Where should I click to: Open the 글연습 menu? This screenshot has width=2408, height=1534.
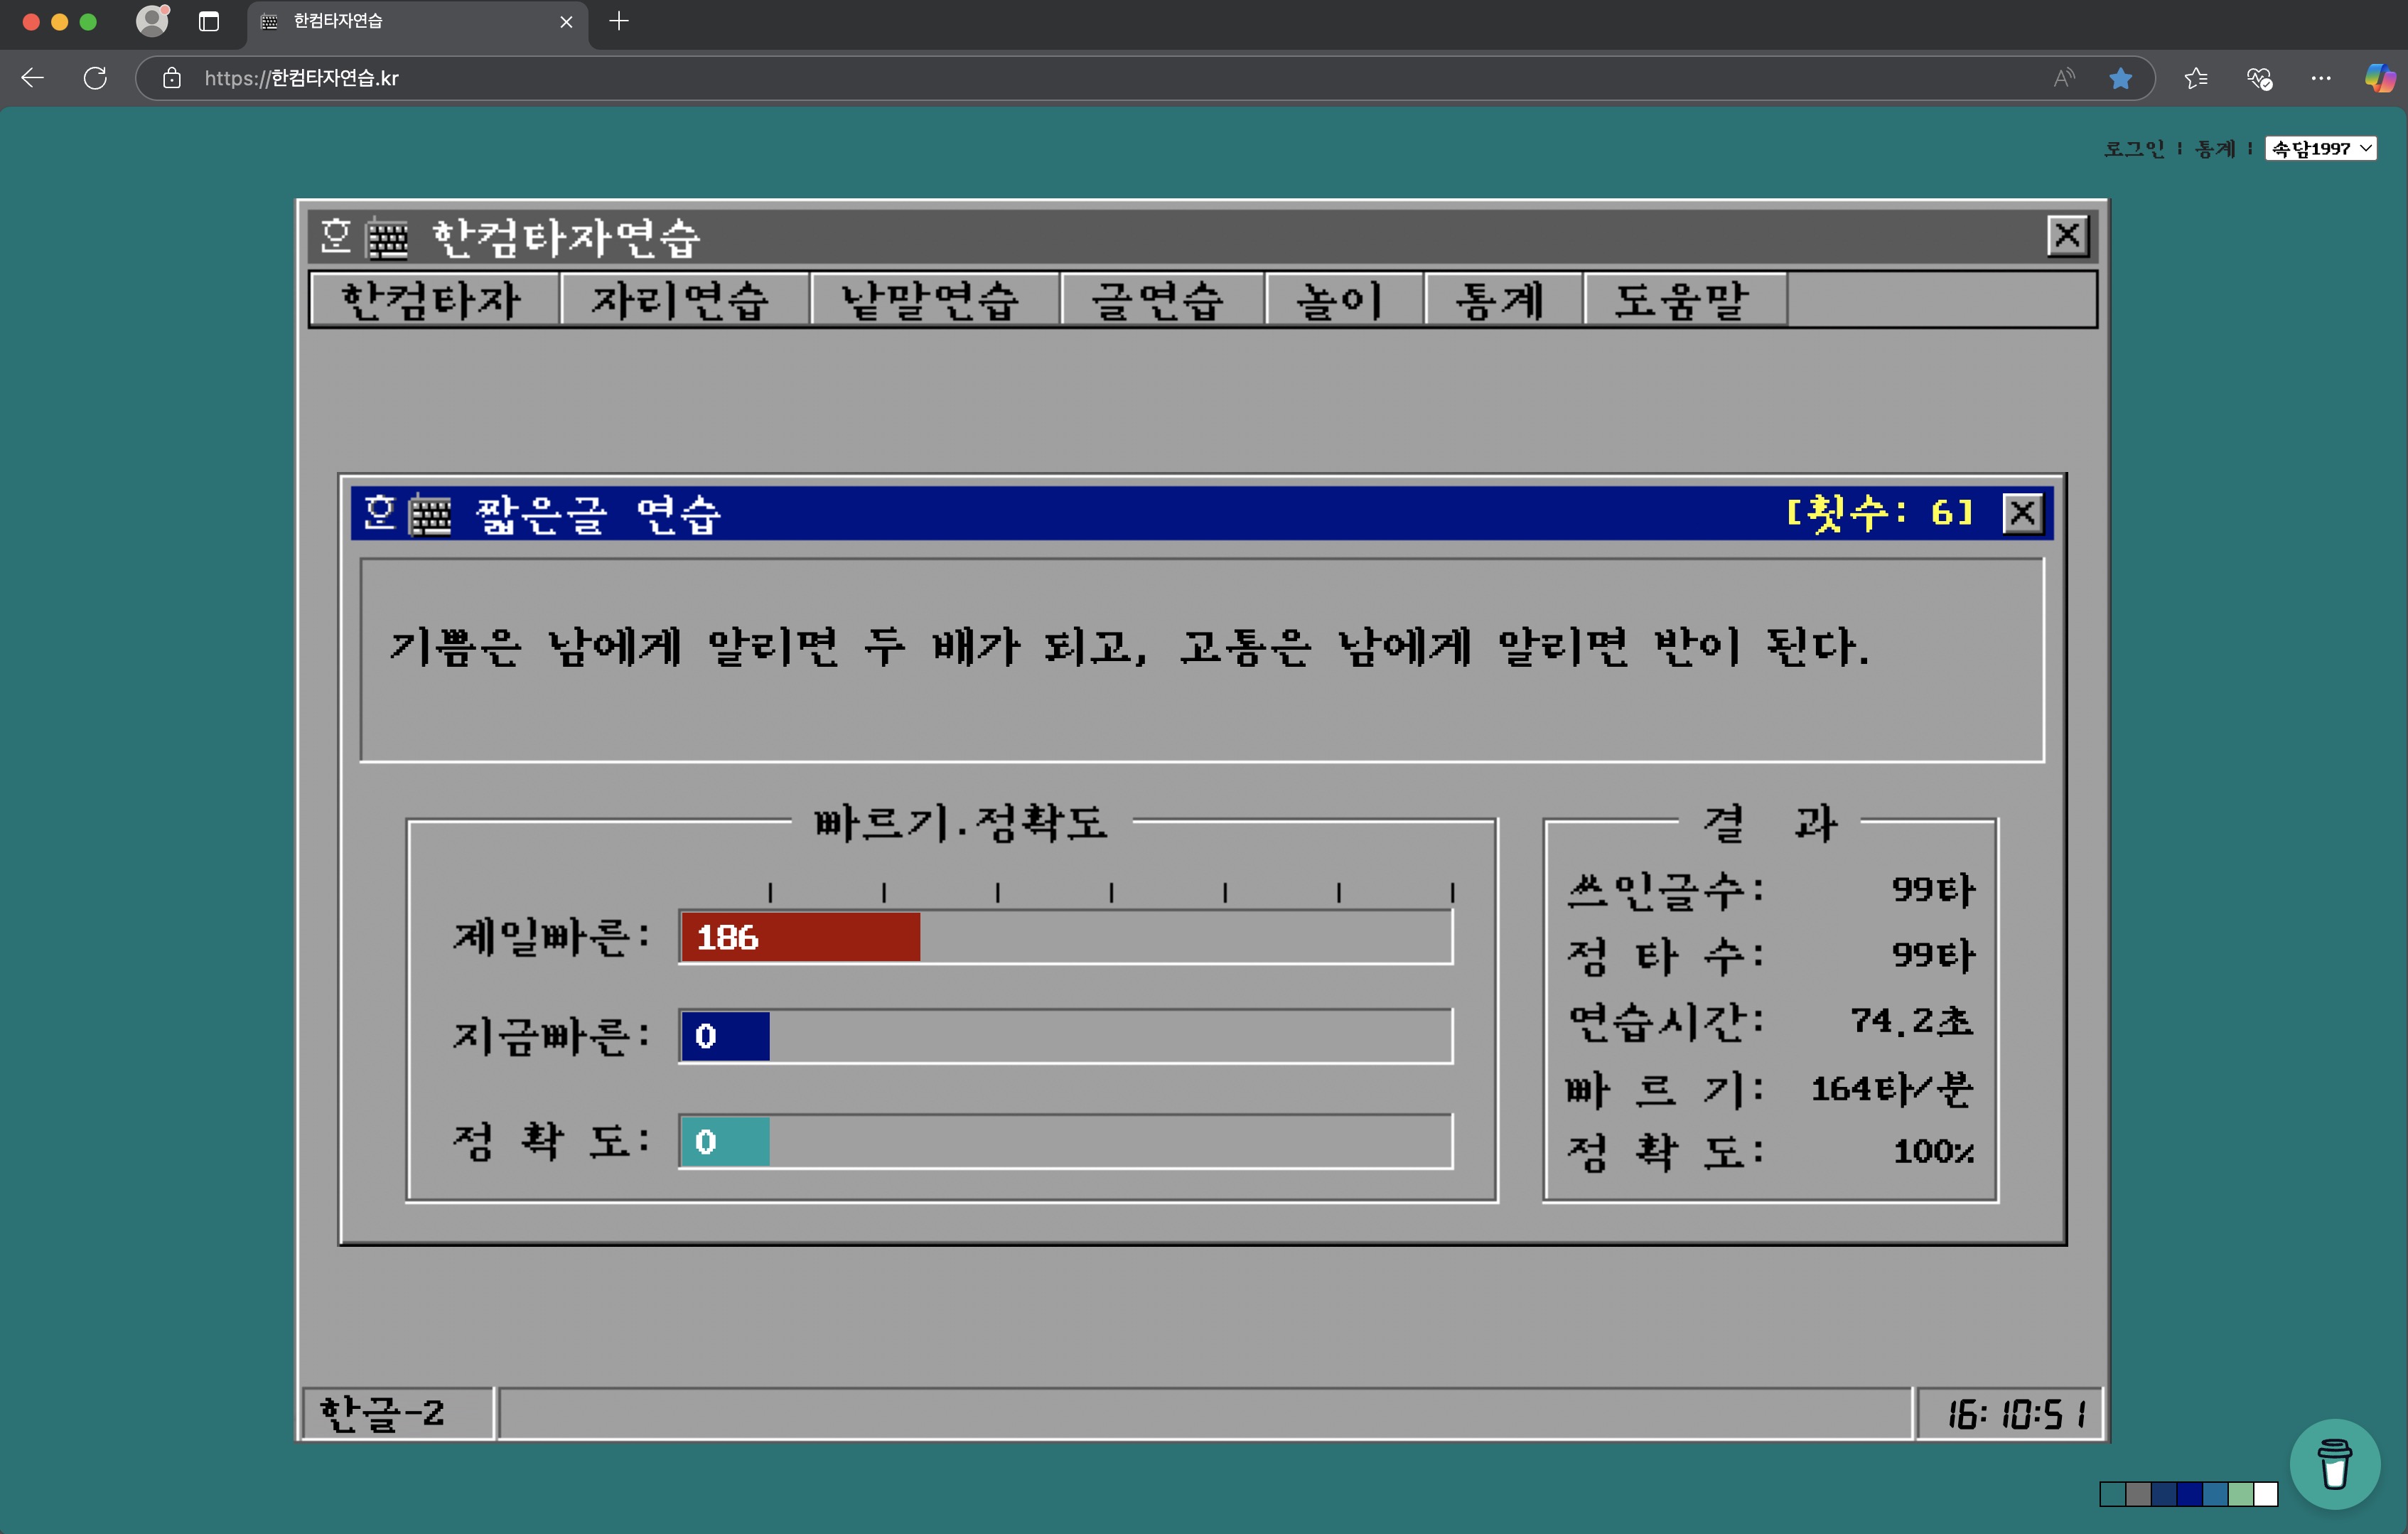coord(1162,300)
